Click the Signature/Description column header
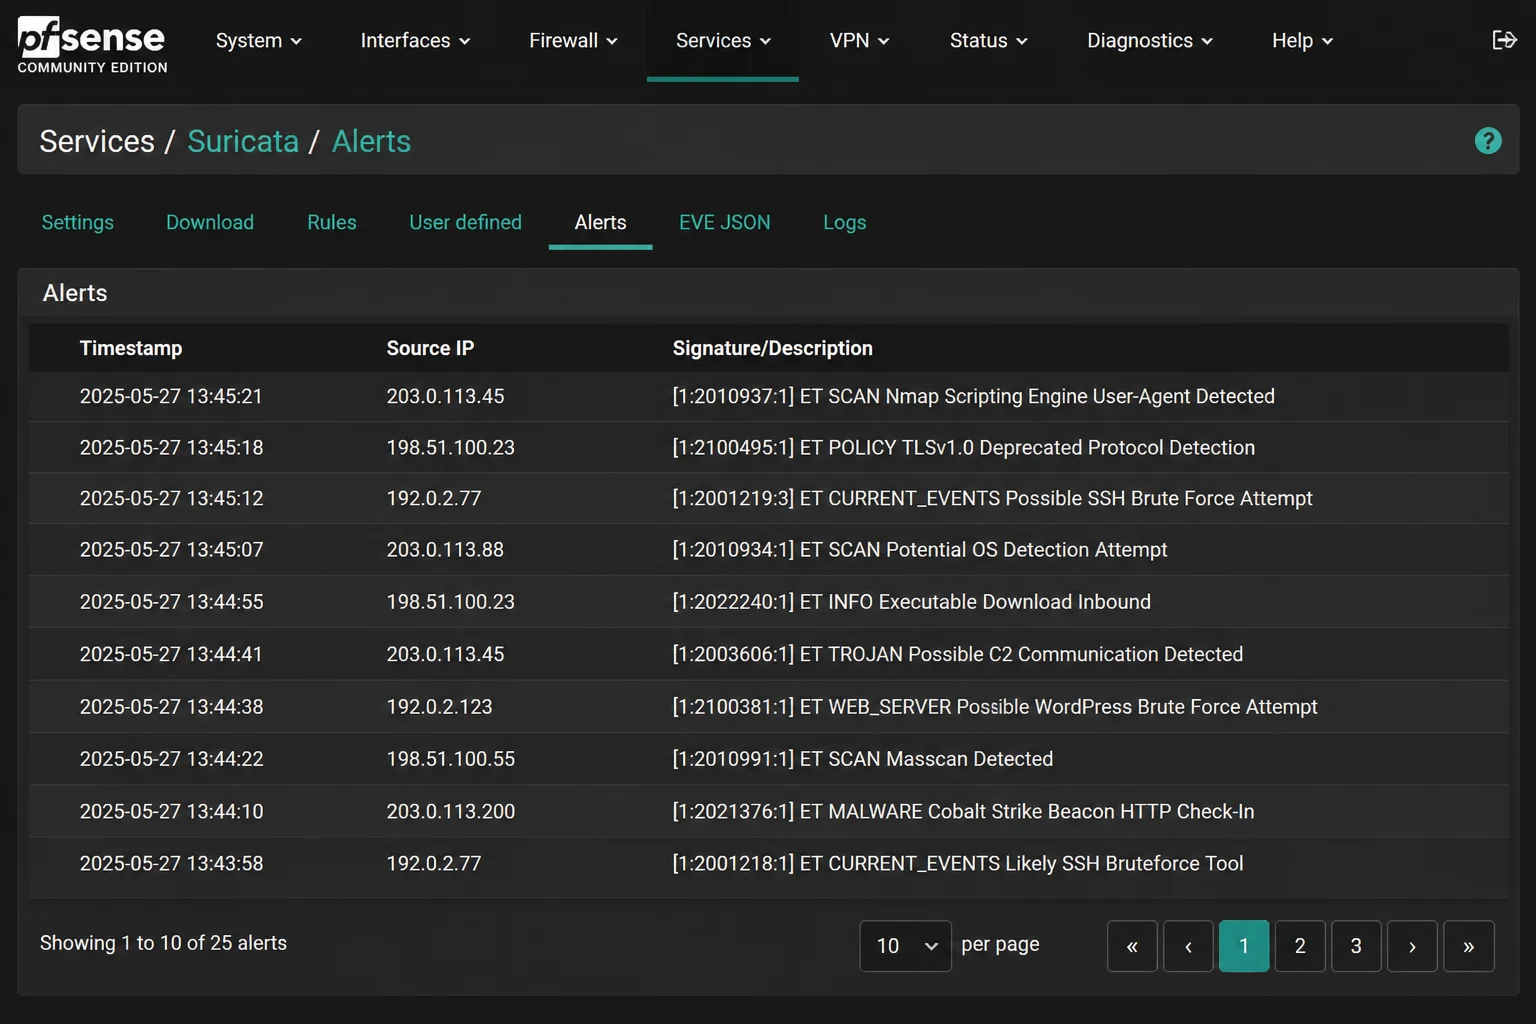The width and height of the screenshot is (1536, 1024). pos(772,348)
